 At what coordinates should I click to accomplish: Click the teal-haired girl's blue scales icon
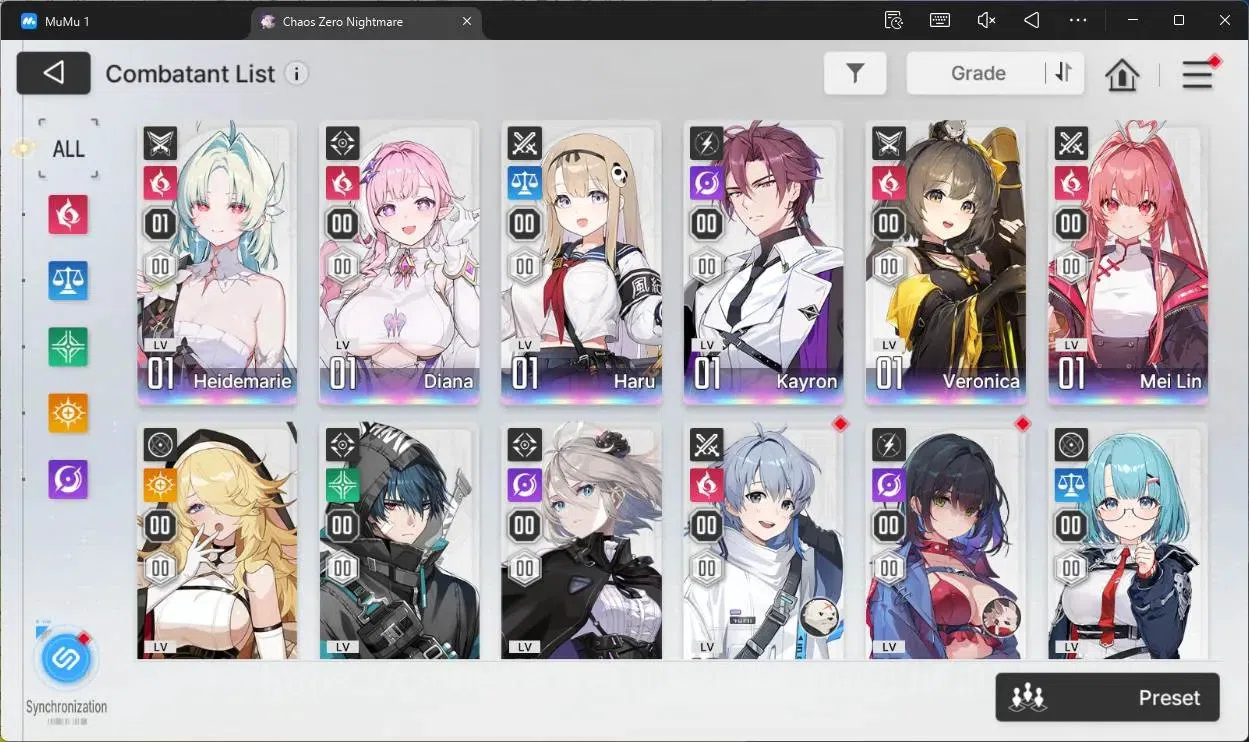click(x=1072, y=485)
